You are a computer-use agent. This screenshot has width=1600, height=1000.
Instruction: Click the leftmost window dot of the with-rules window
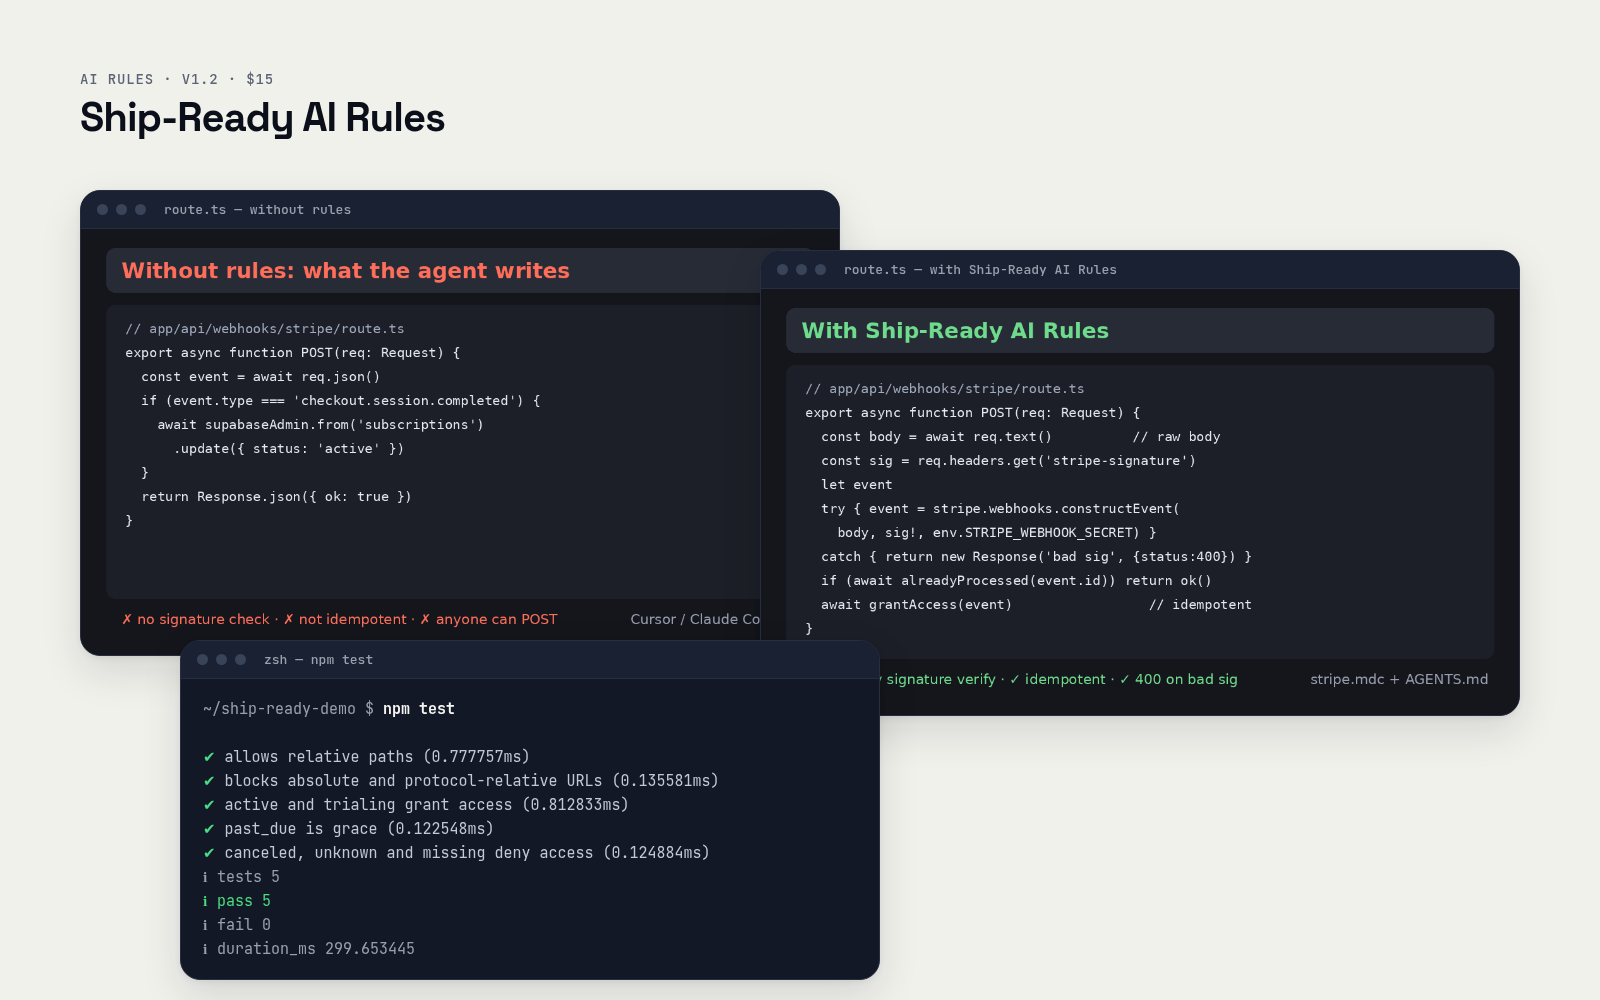[783, 270]
